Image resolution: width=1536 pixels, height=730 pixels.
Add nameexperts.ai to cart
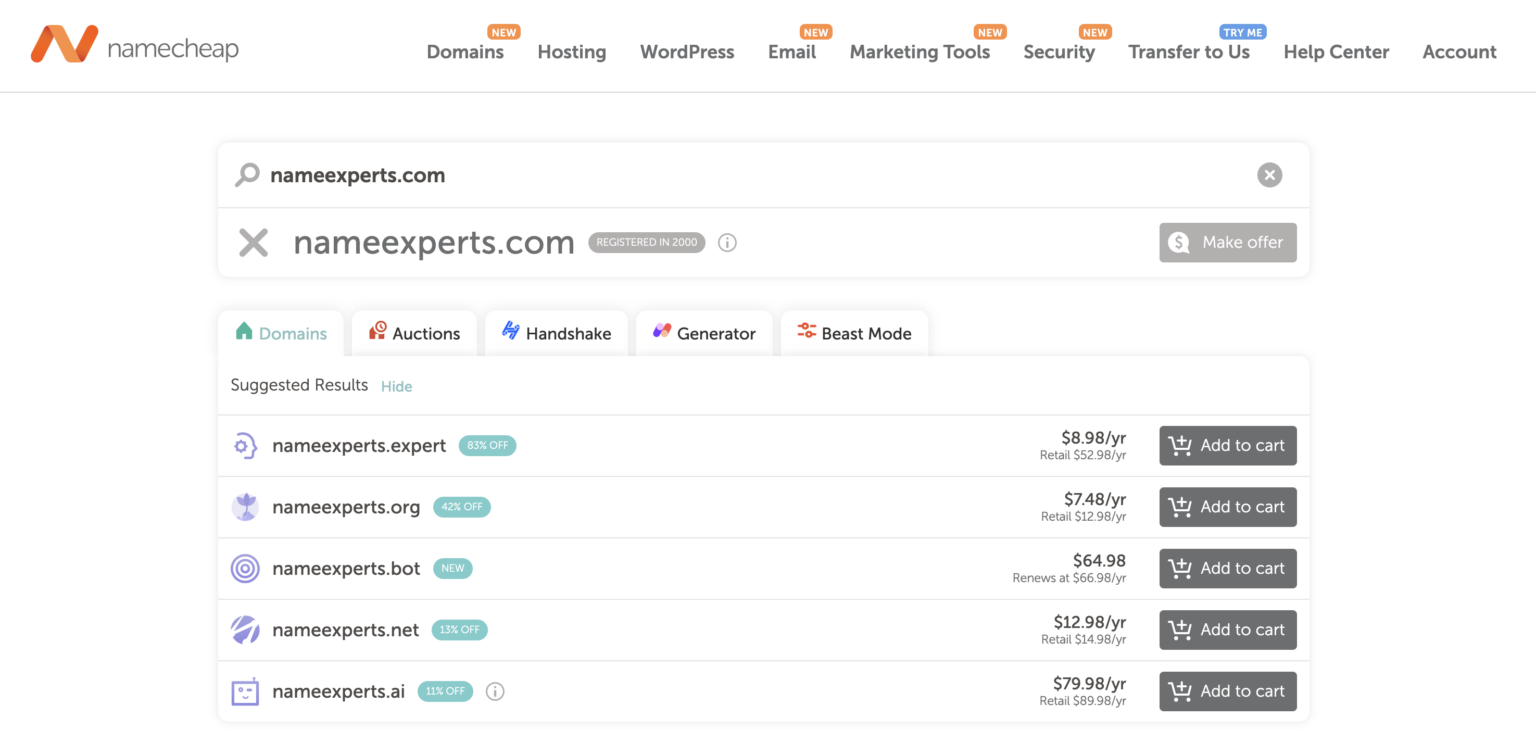(x=1228, y=691)
